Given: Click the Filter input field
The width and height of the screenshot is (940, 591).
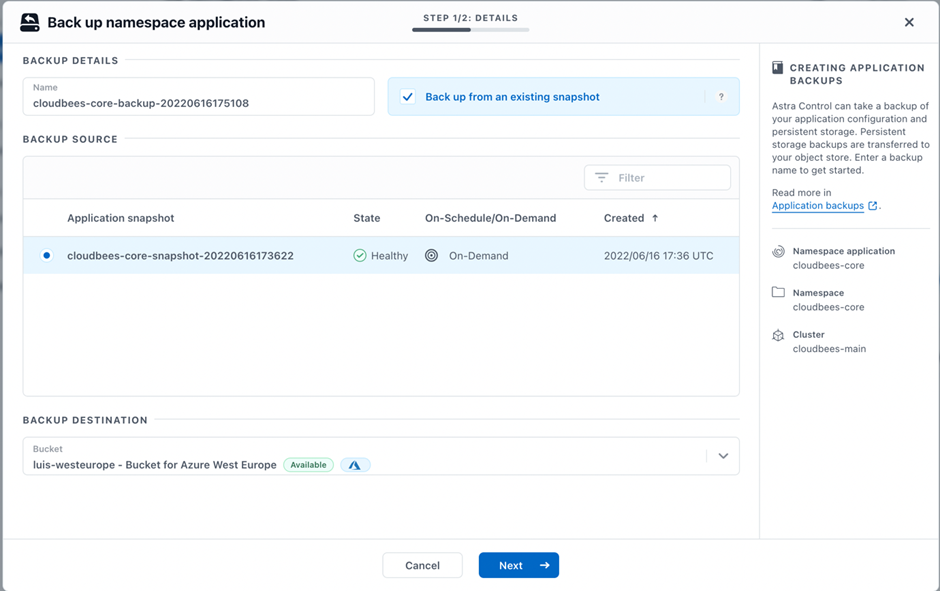Looking at the screenshot, I should (658, 178).
